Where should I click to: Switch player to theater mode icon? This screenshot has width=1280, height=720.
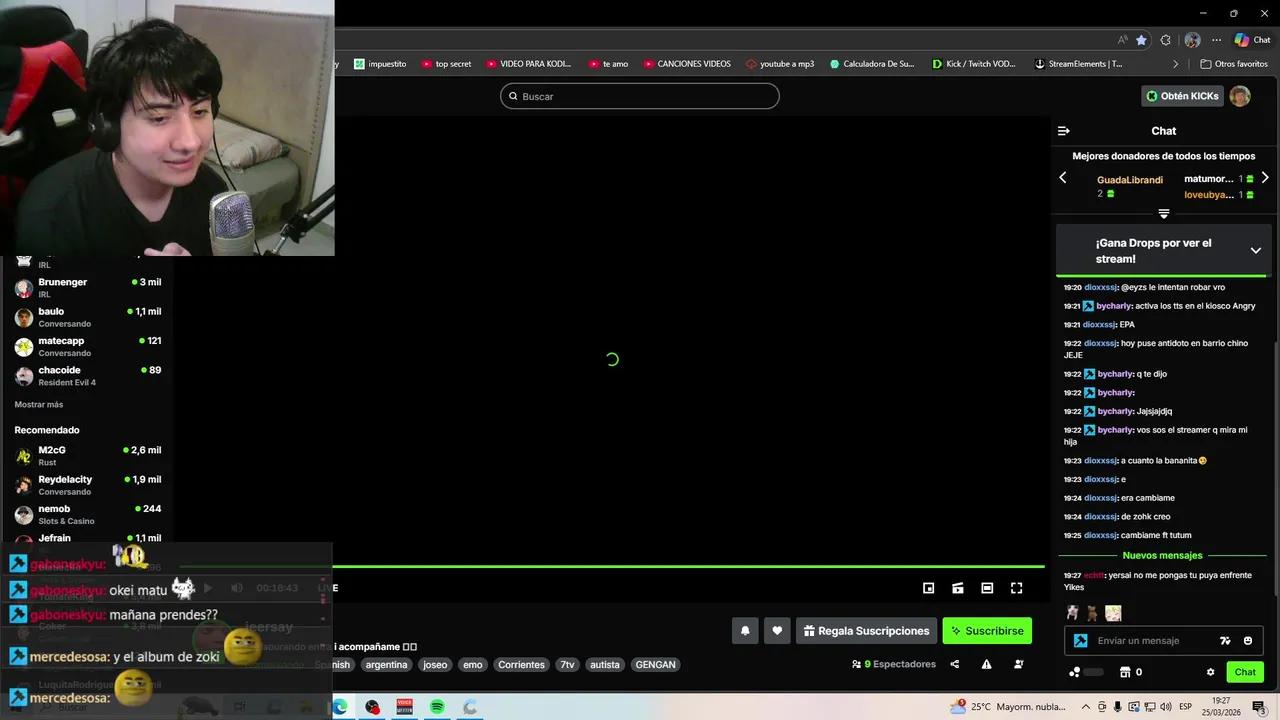tap(987, 588)
